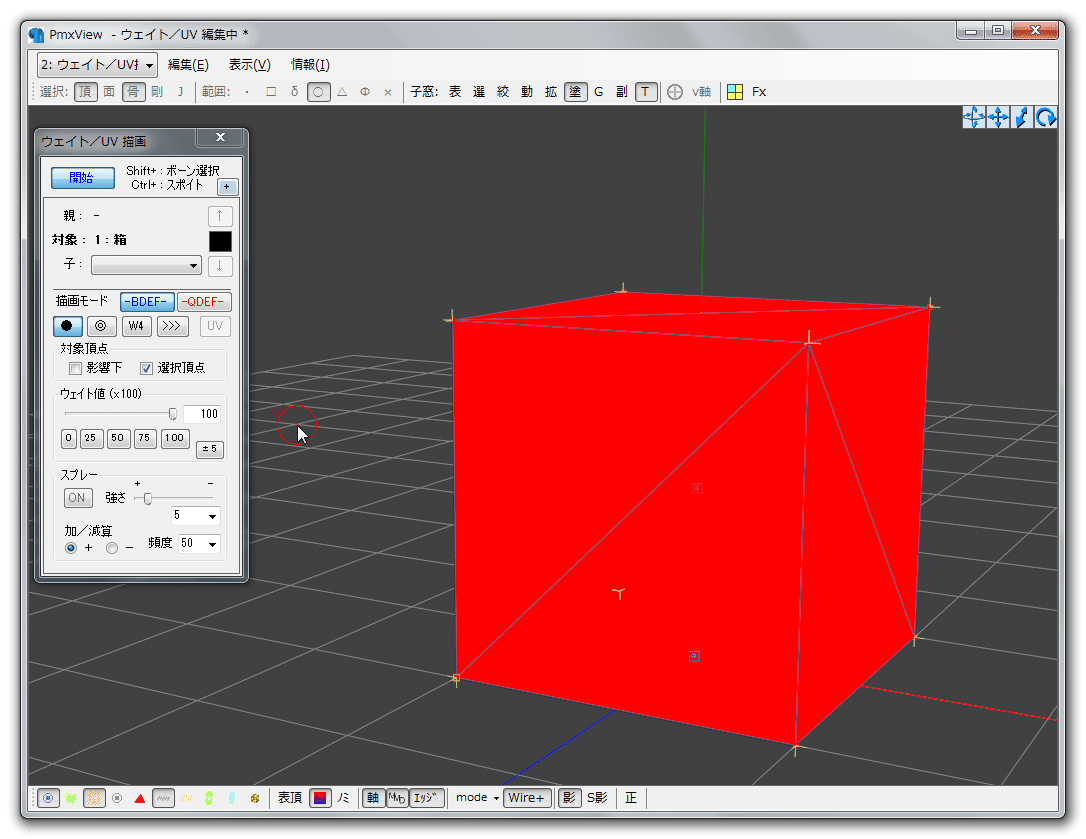1086x839 pixels.
Task: Open 頻度 frequency dropdown 50
Action: 199,543
